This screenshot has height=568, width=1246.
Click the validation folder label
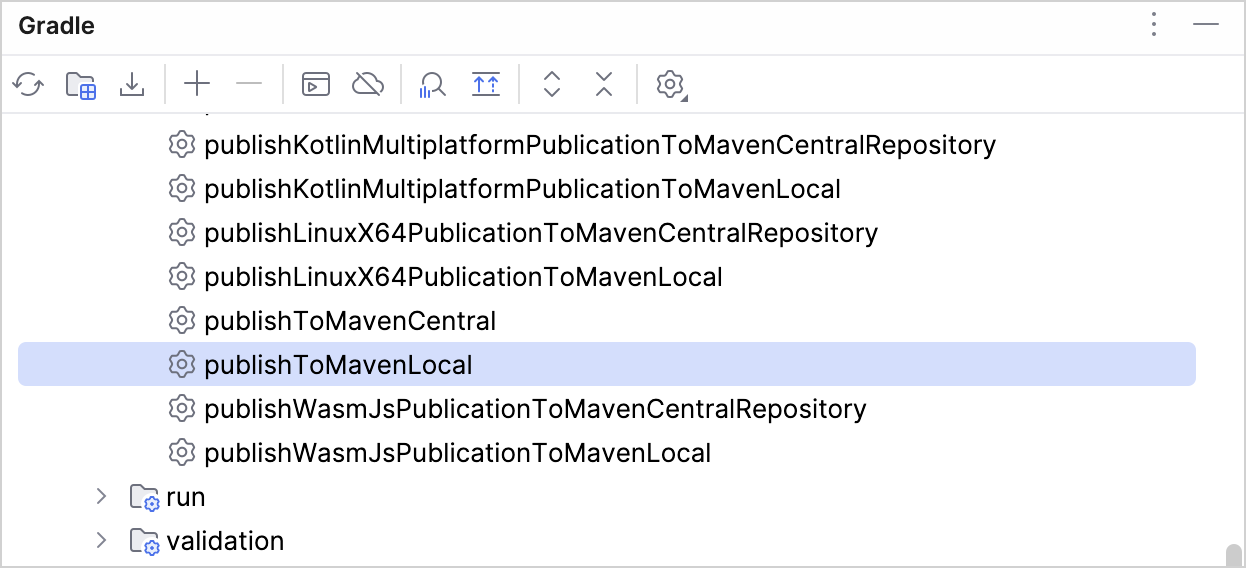(225, 541)
